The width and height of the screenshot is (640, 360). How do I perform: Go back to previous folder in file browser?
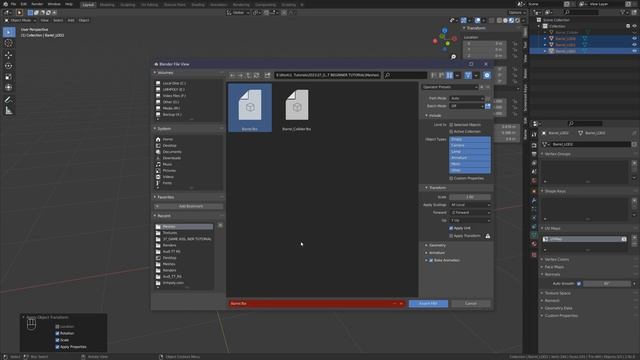pyautogui.click(x=232, y=76)
